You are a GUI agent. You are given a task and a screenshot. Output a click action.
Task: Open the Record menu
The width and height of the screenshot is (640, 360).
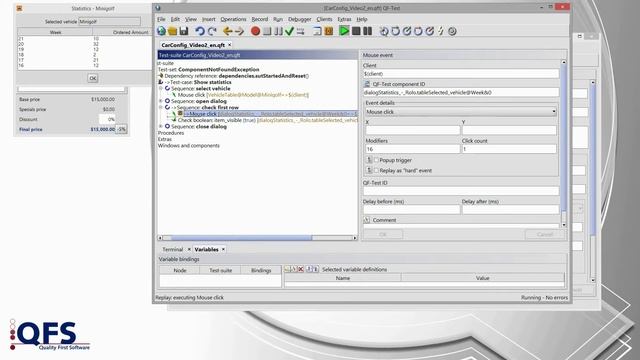[x=260, y=19]
